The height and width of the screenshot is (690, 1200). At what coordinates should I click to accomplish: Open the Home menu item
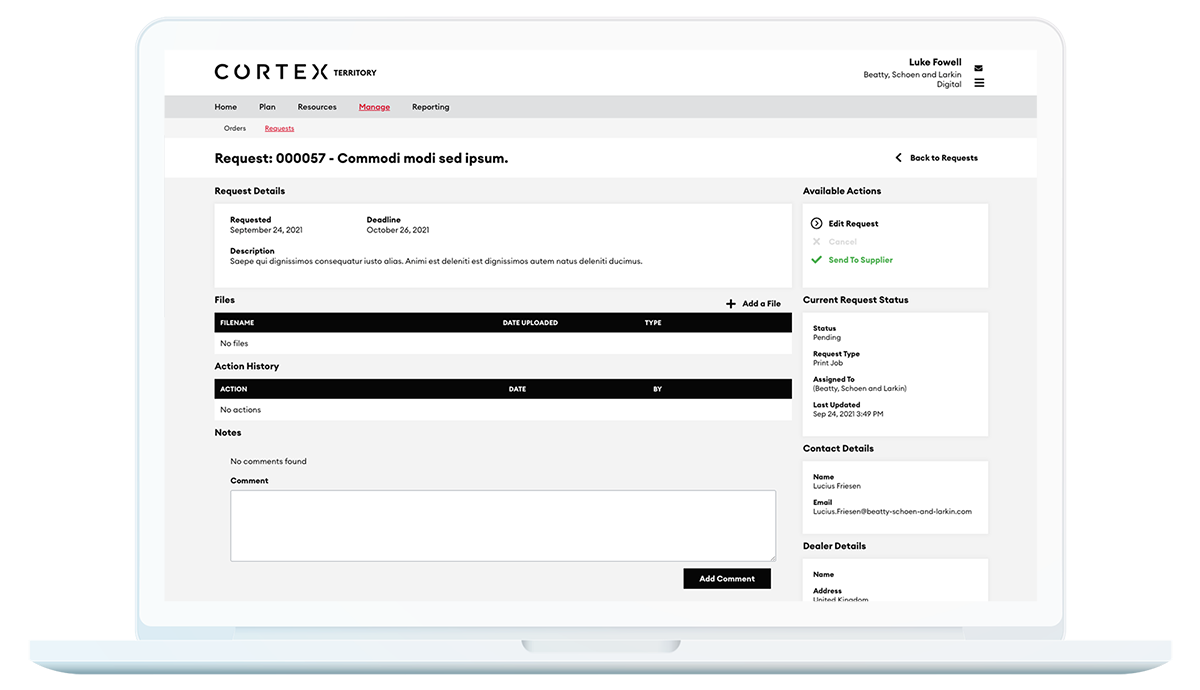(x=226, y=107)
